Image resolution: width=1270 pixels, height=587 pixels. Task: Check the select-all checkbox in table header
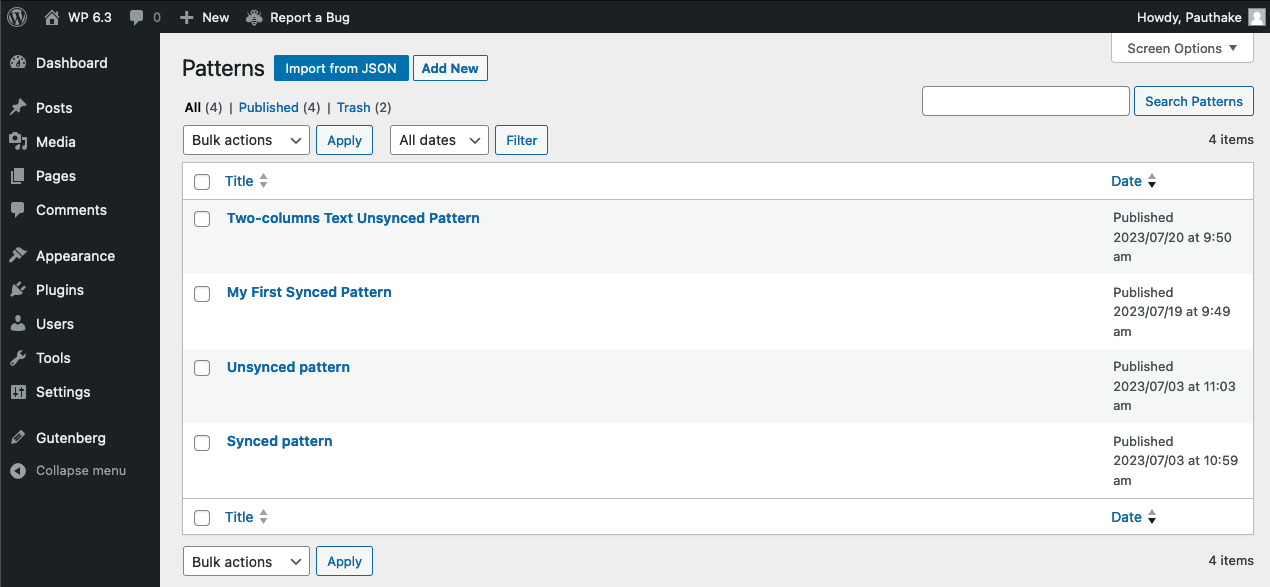click(x=202, y=182)
